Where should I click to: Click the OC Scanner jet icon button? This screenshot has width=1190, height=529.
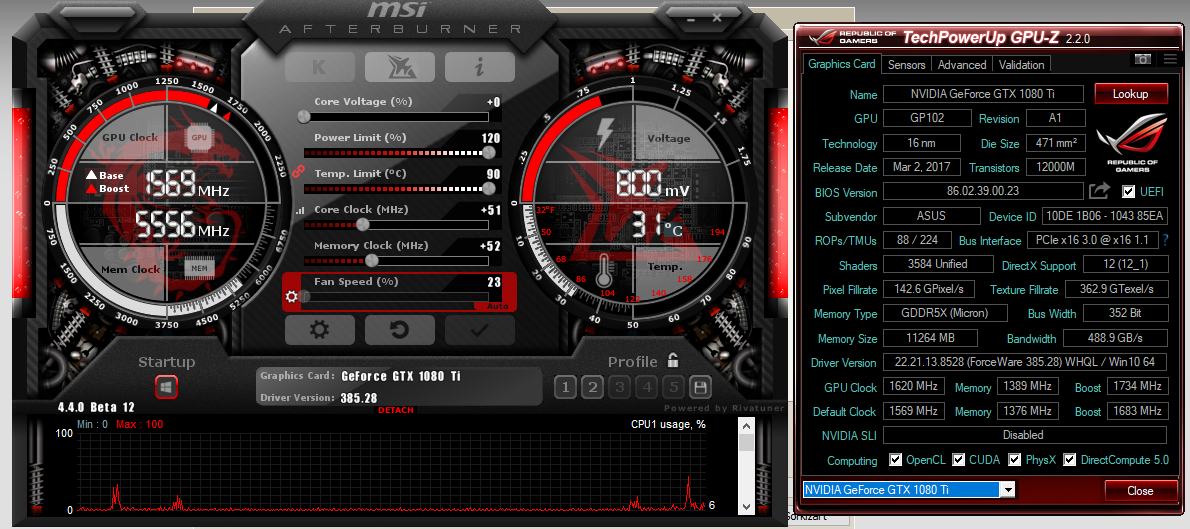pyautogui.click(x=399, y=67)
